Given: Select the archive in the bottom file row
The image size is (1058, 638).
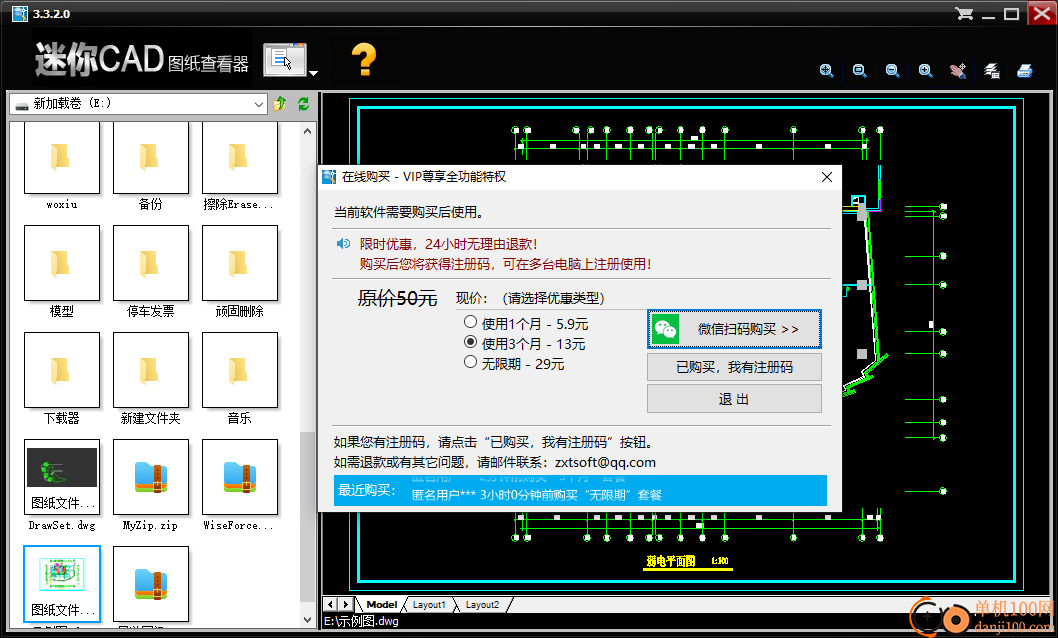Looking at the screenshot, I should (x=150, y=584).
